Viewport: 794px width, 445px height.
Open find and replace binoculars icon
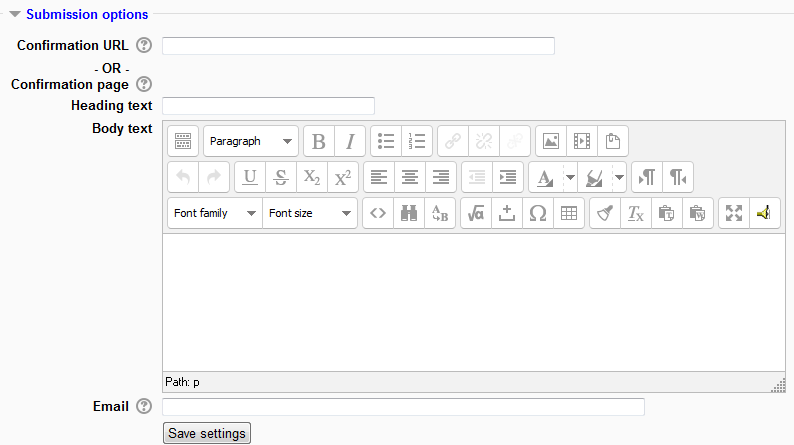pos(409,213)
